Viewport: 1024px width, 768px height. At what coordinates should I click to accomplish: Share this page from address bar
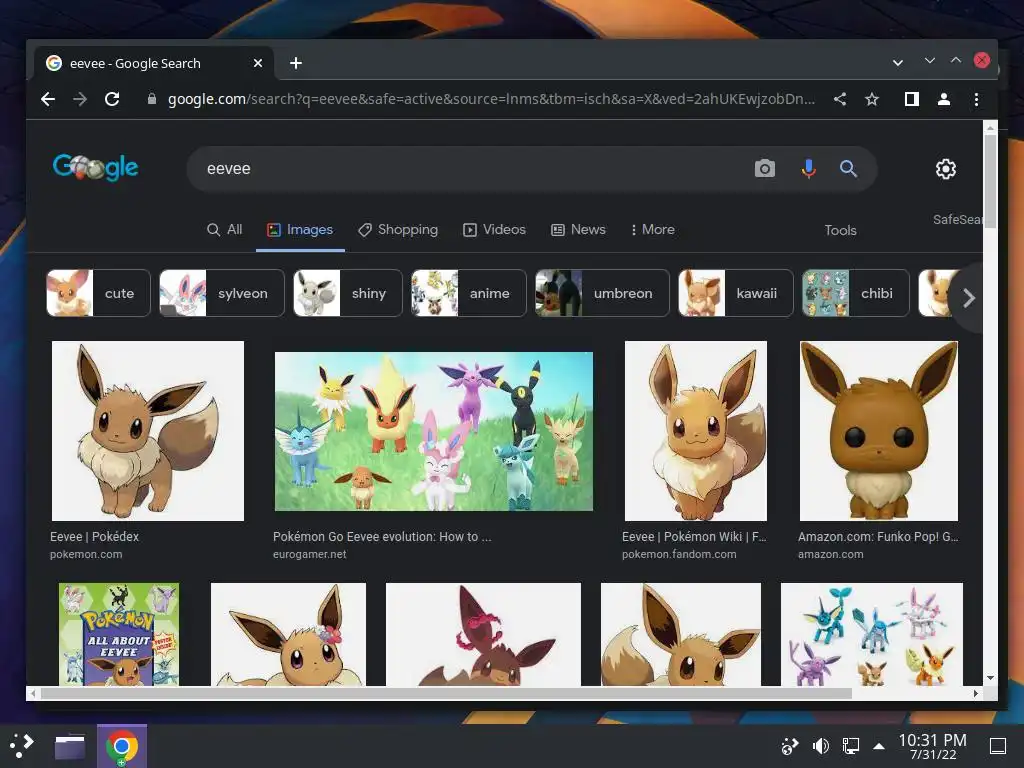(840, 99)
